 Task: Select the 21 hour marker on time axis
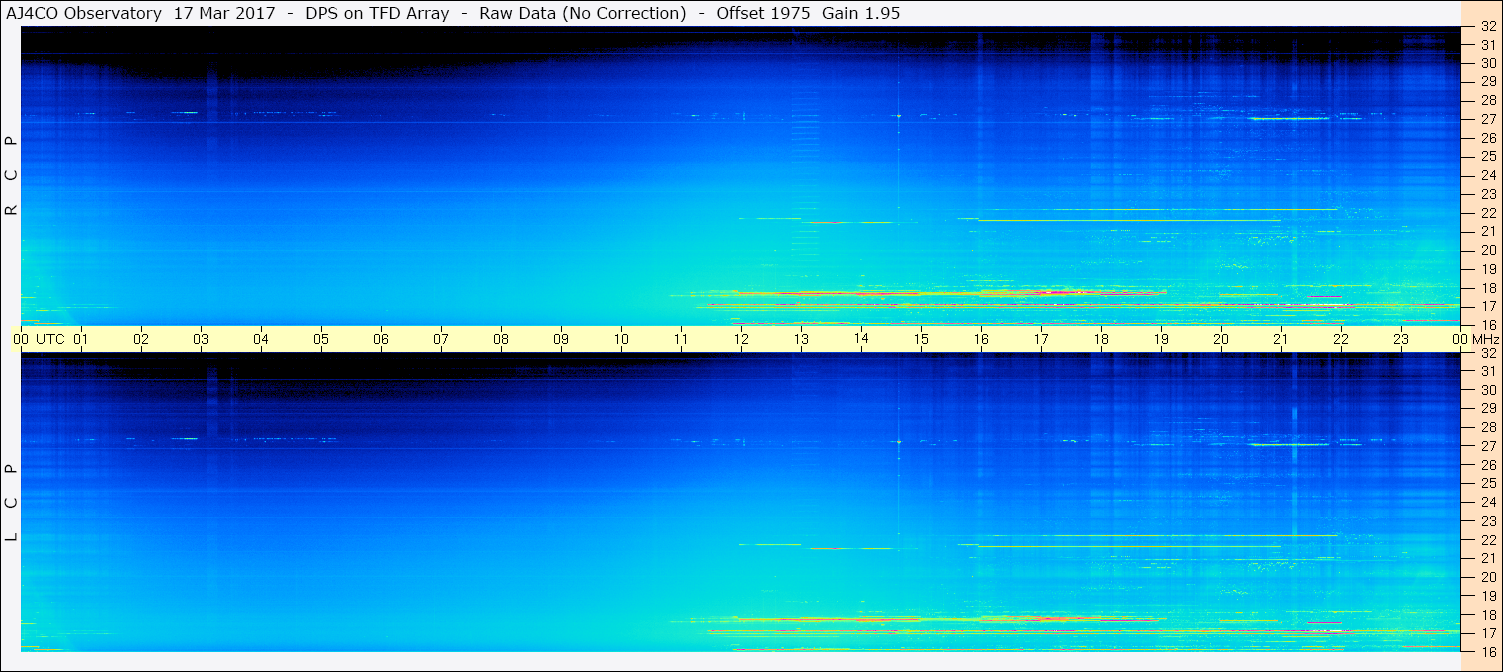(1281, 339)
